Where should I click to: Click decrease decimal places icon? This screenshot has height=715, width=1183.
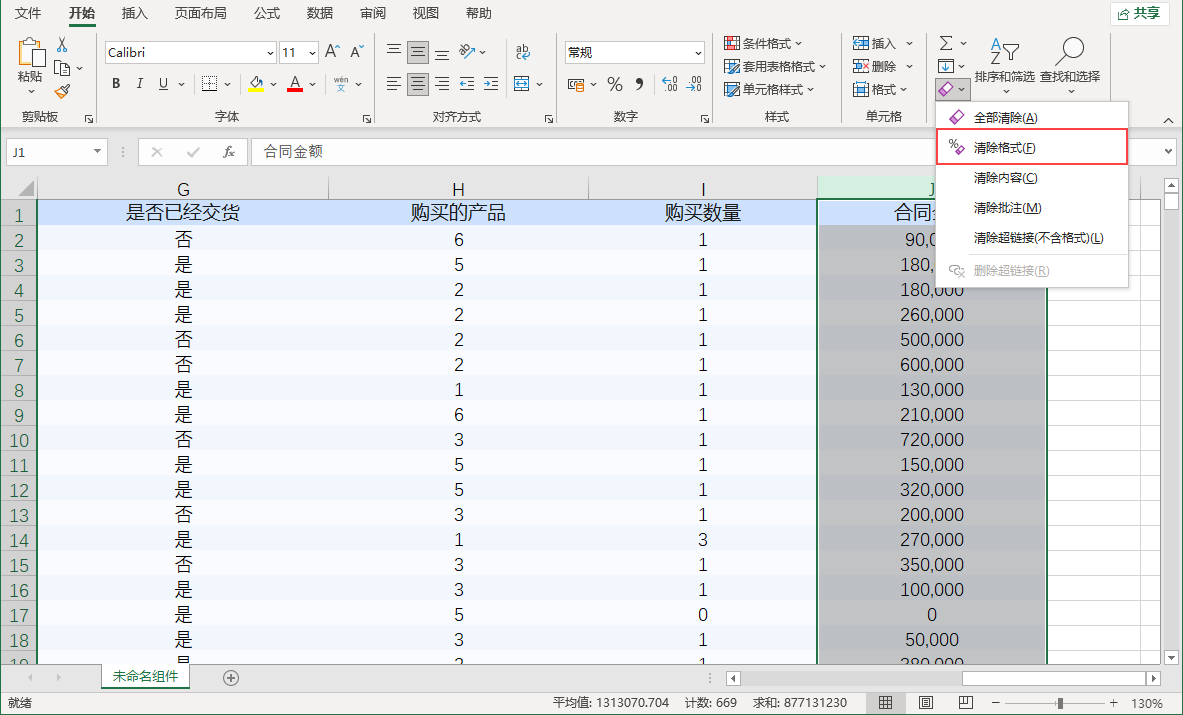[693, 84]
